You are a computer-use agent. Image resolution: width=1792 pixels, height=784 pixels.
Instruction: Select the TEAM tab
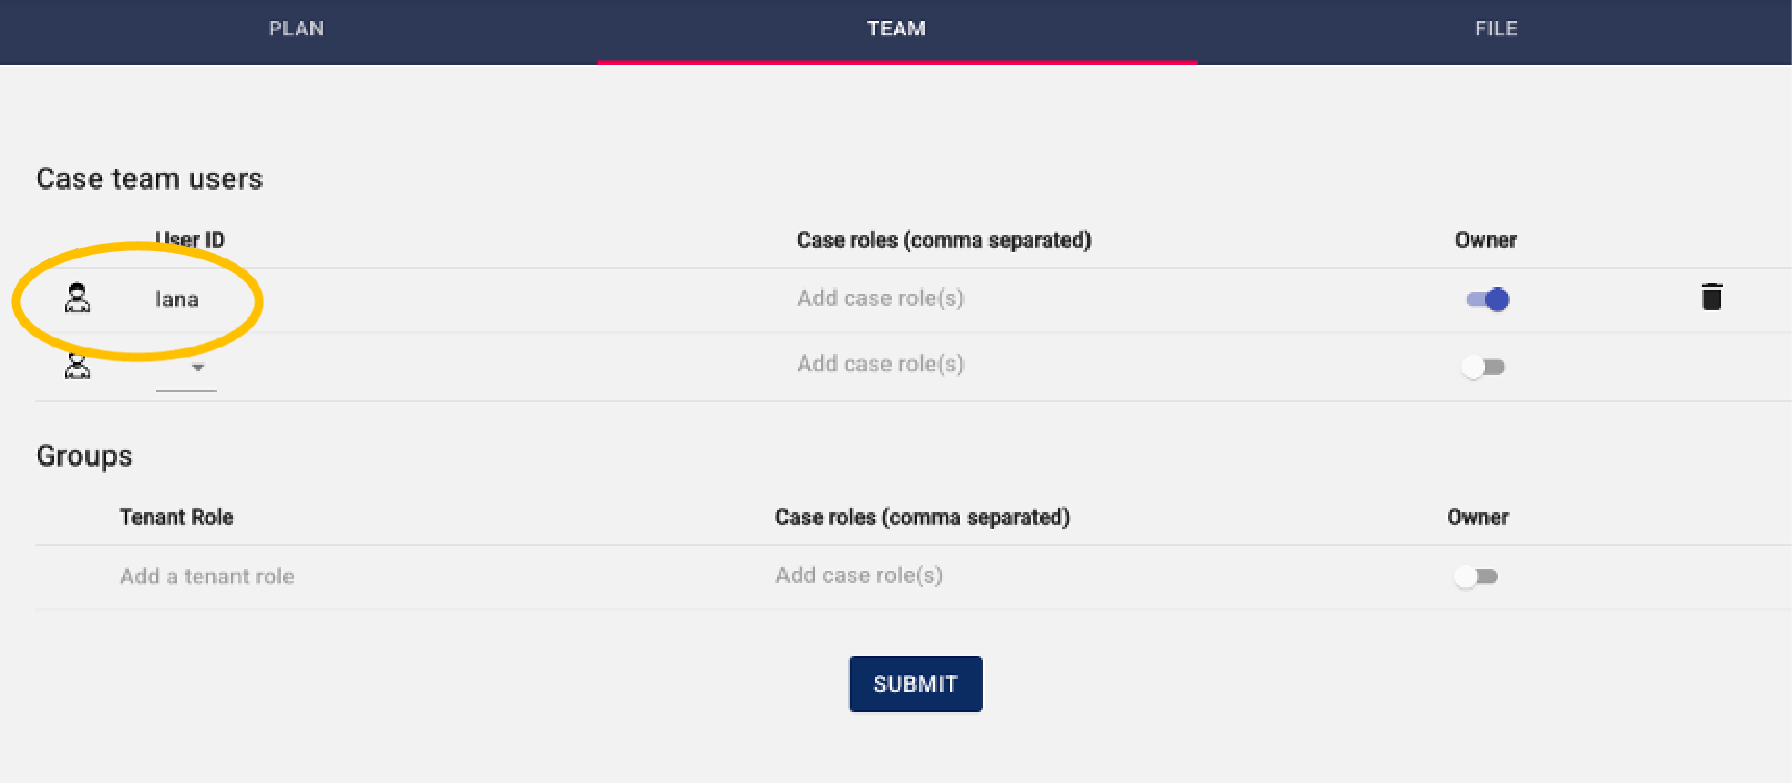click(896, 29)
